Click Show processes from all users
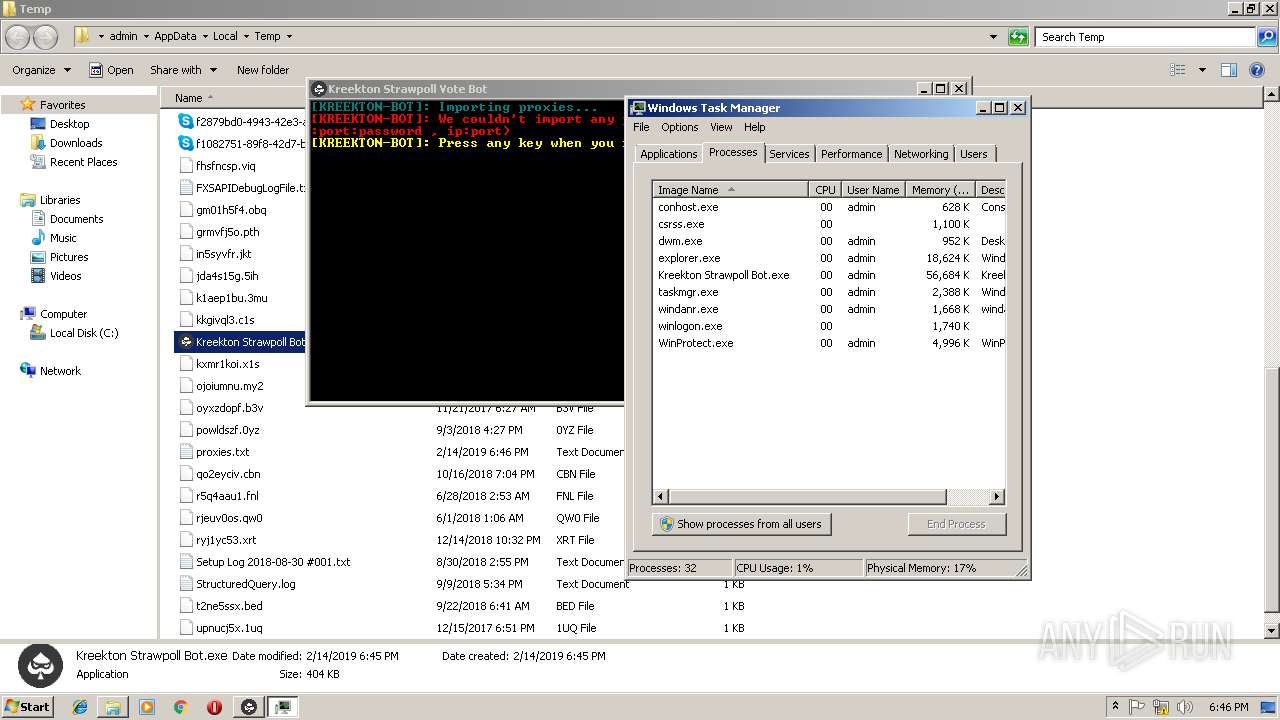Screen dimensions: 1280x720 (741, 524)
